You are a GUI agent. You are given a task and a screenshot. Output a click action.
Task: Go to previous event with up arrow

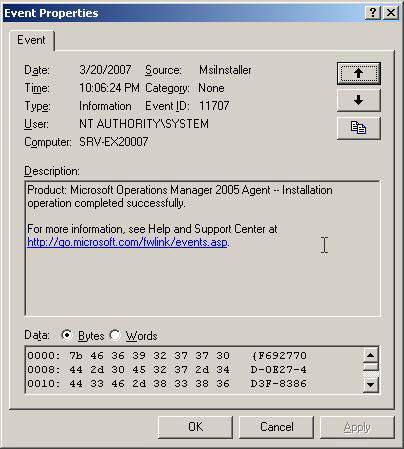click(358, 73)
